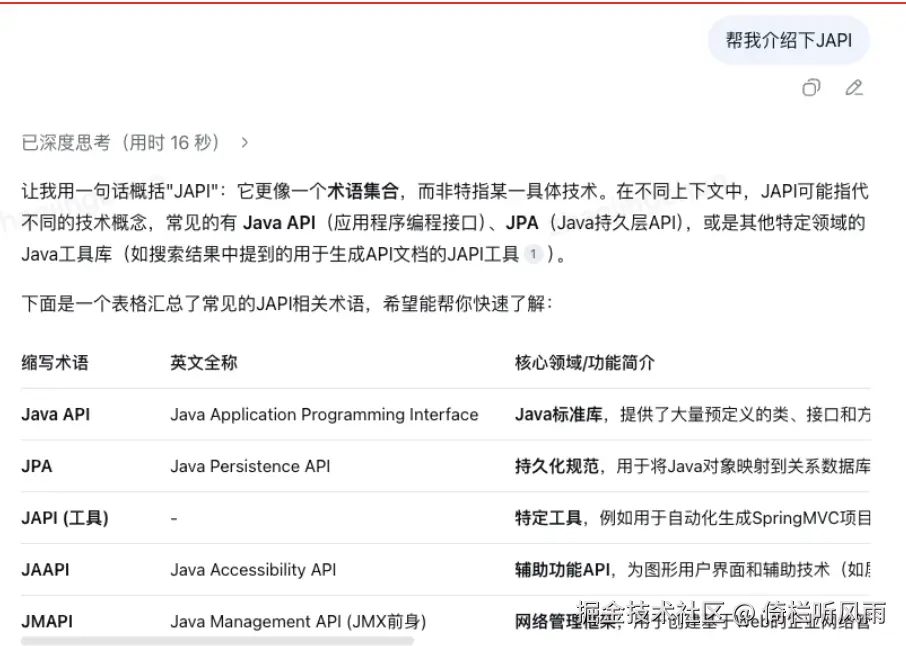
Task: Select the 核心领域/功能简介 column header
Action: pos(585,363)
